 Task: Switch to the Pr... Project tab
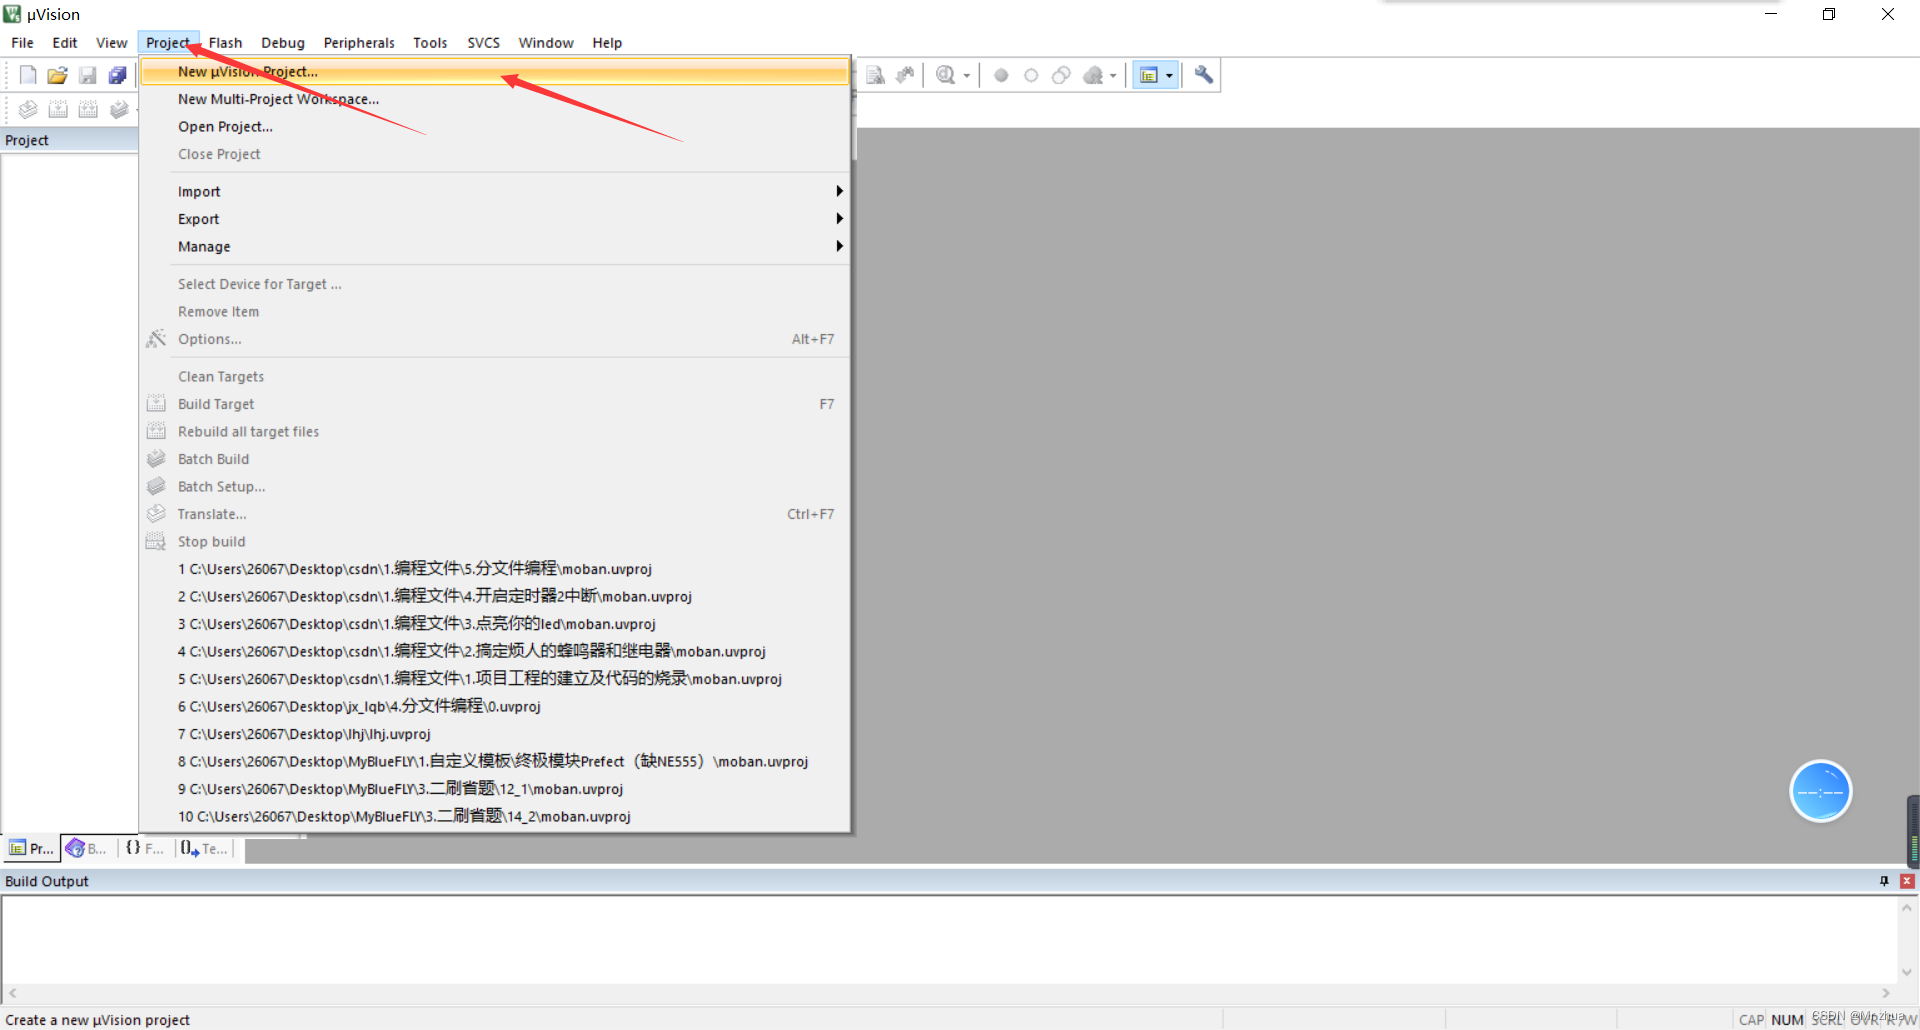pos(31,848)
